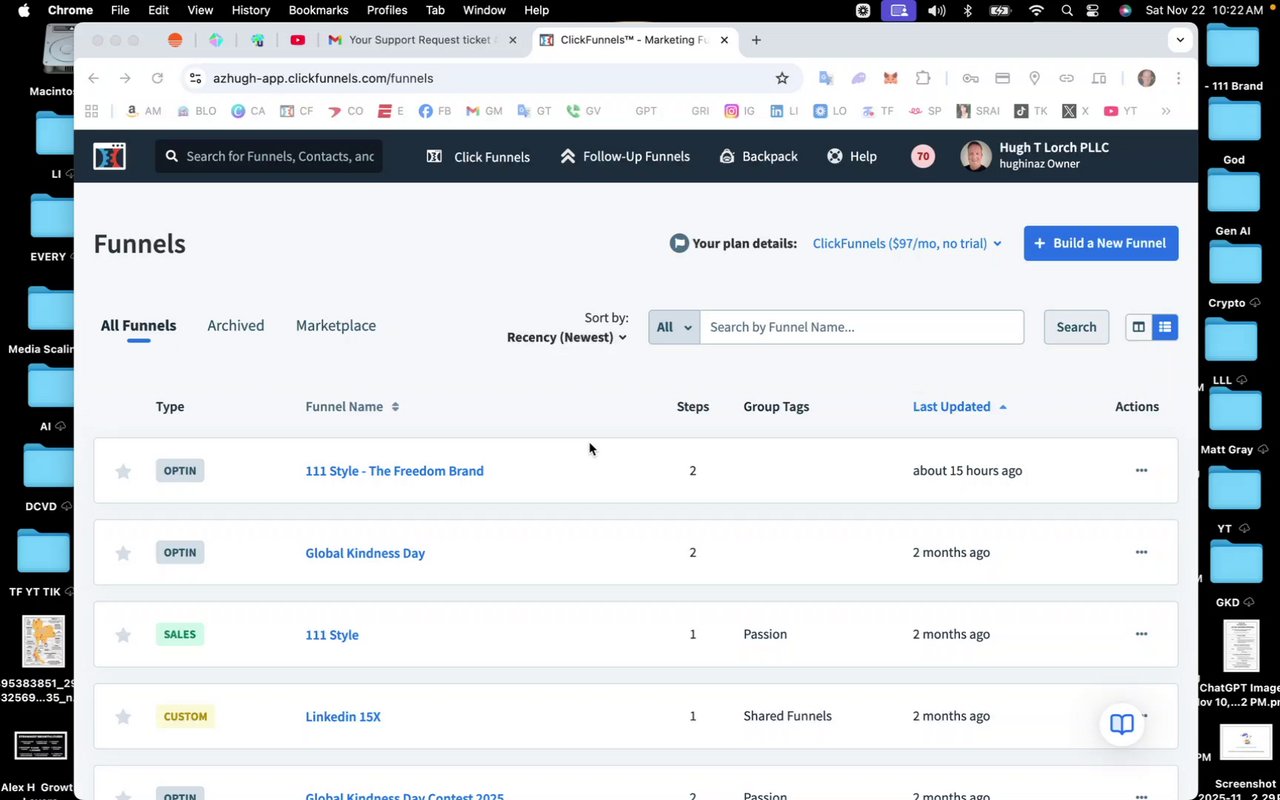Click the Wi-Fi icon in the menu bar
The height and width of the screenshot is (800, 1280).
pyautogui.click(x=1036, y=10)
